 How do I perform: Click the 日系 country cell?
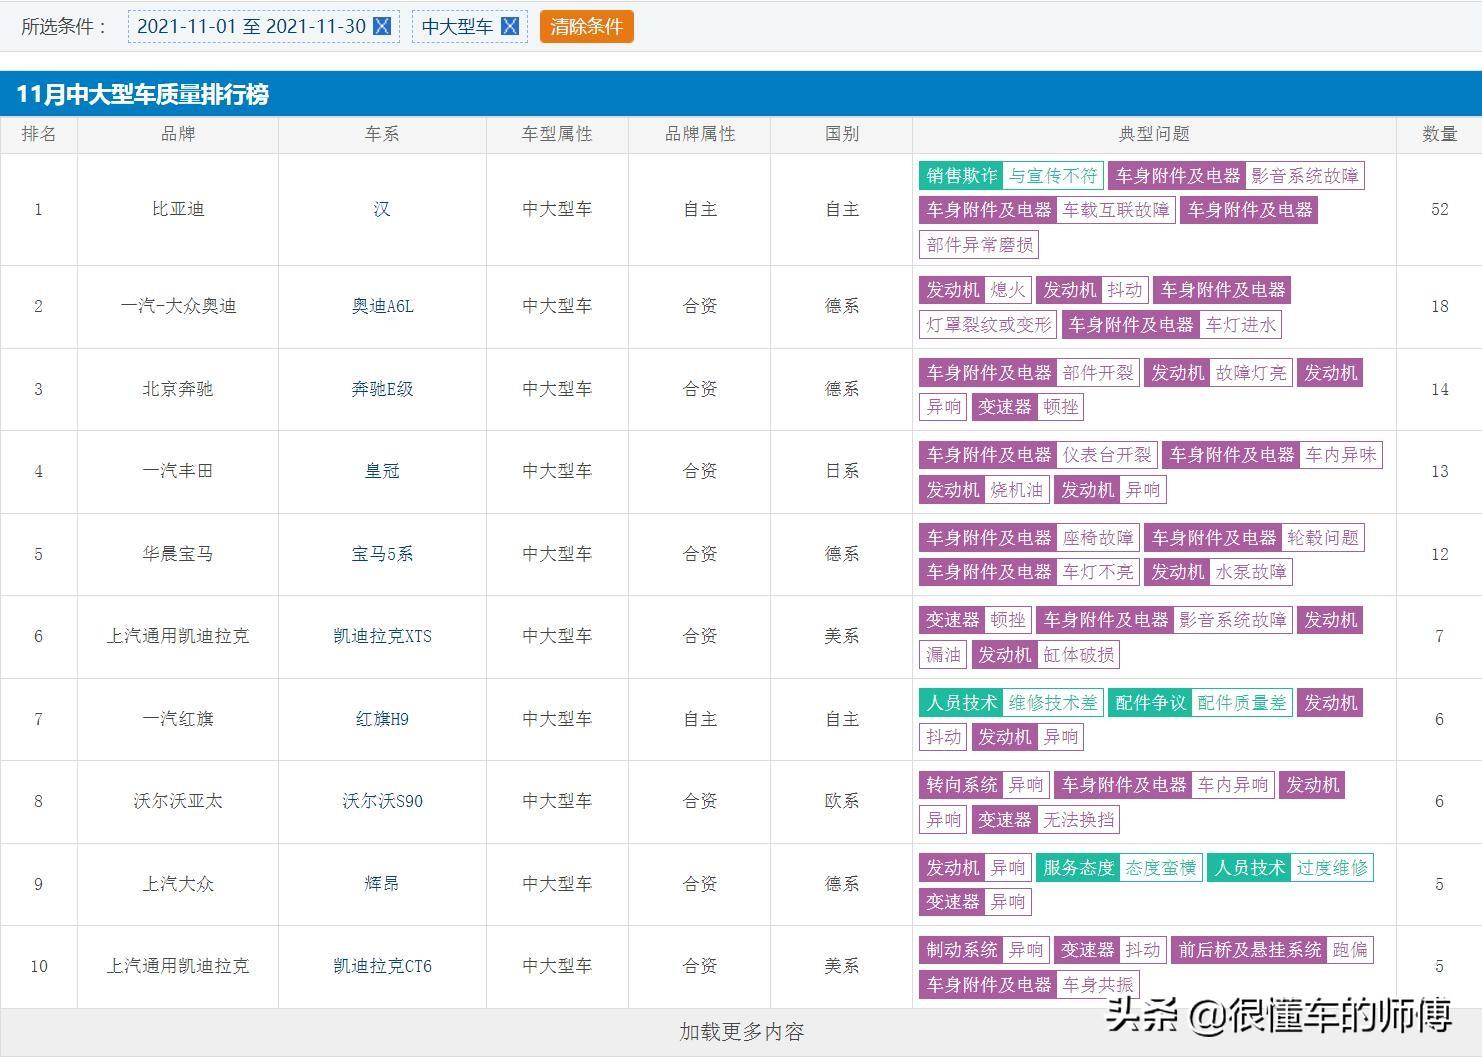(x=842, y=471)
